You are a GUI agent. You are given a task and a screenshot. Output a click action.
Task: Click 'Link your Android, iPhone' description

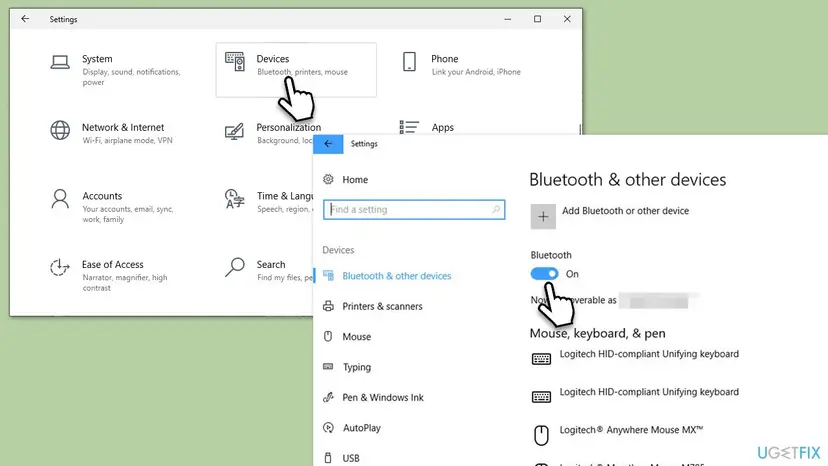tap(476, 72)
